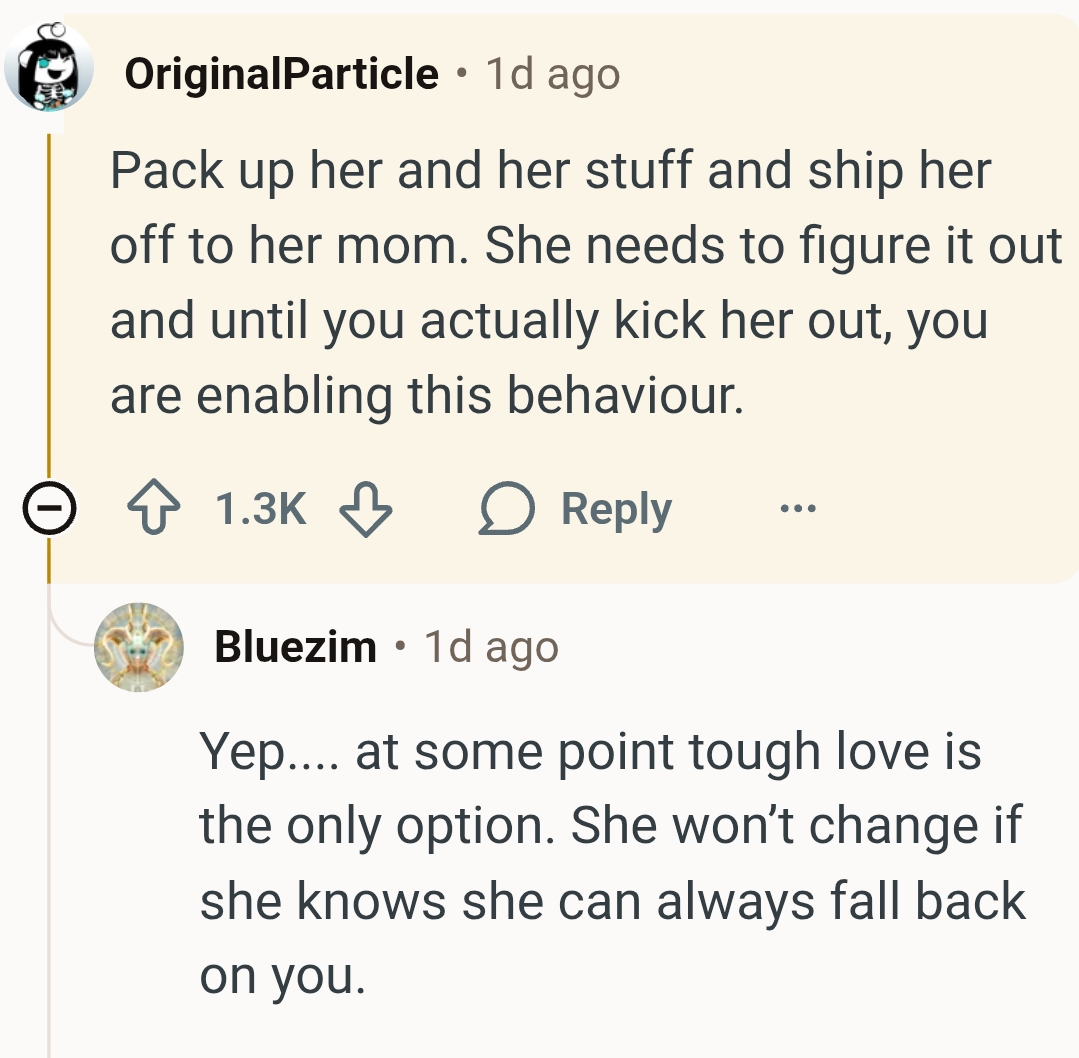Screen dimensions: 1079x1058
Task: Open the "1d ago" timestamp beside OriginalParticle
Action: (553, 74)
